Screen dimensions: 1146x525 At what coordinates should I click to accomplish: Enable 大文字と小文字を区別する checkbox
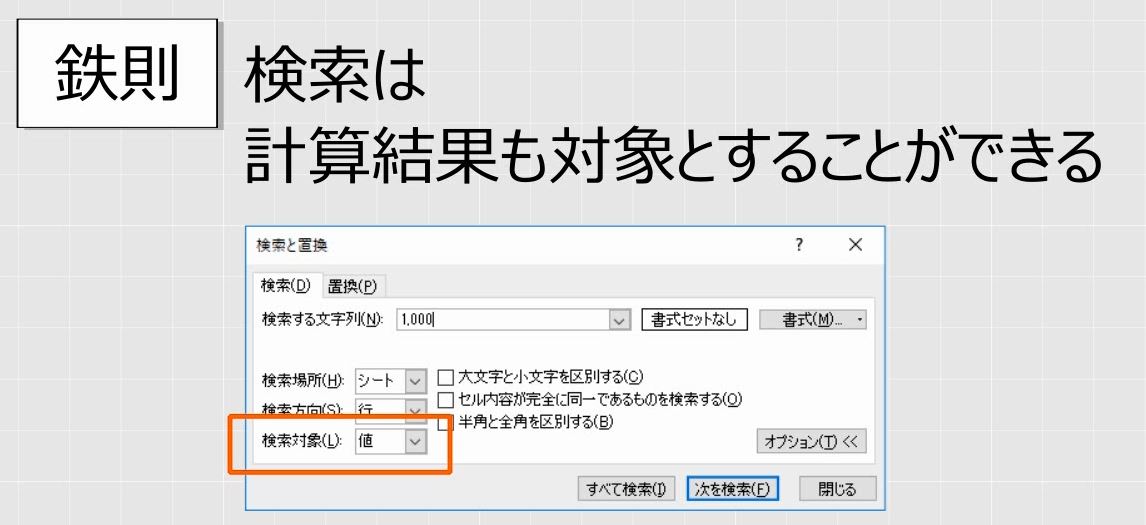coord(445,377)
